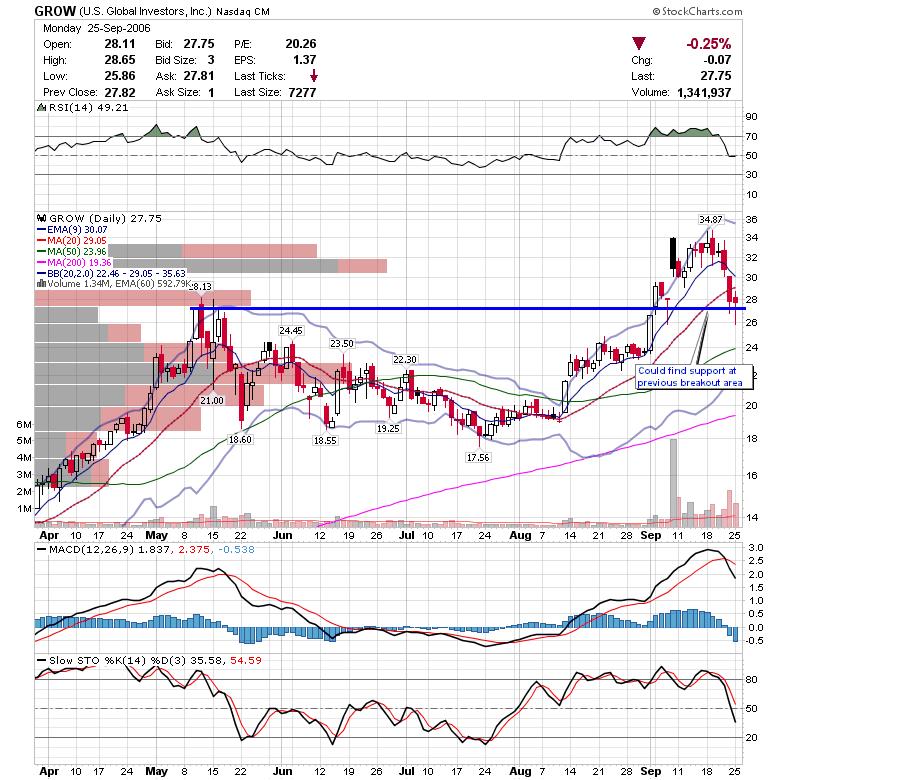Click the 18.55 low price label

click(x=325, y=440)
